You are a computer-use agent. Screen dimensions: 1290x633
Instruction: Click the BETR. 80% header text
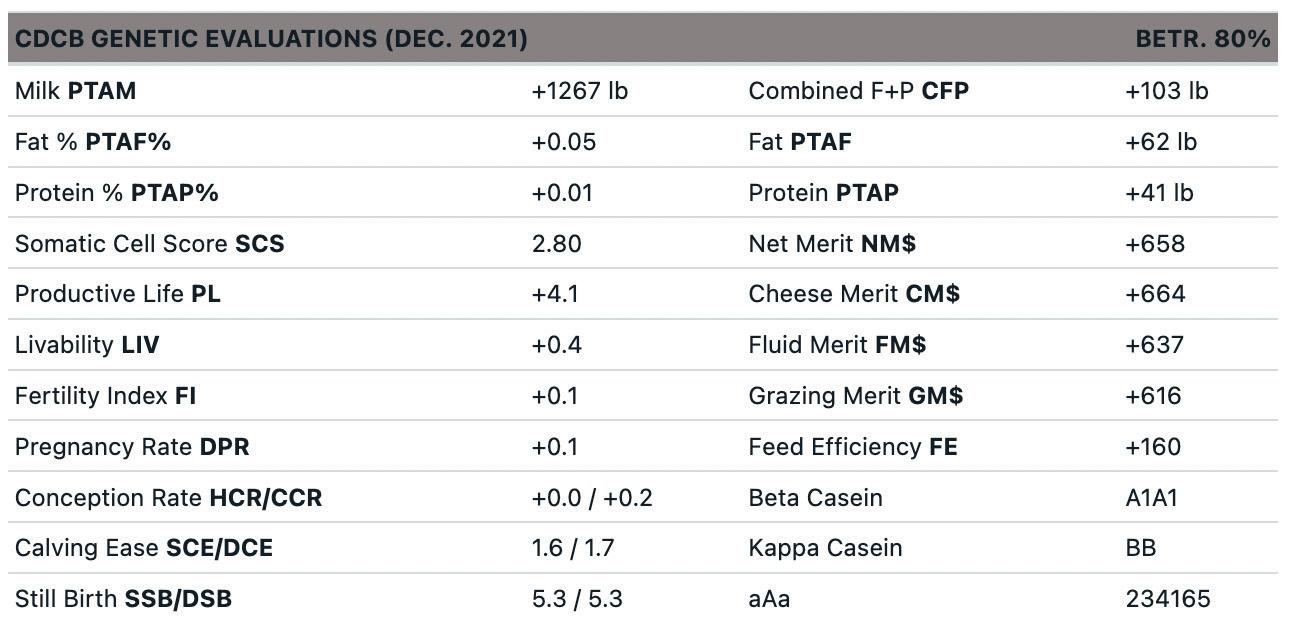click(x=1202, y=39)
